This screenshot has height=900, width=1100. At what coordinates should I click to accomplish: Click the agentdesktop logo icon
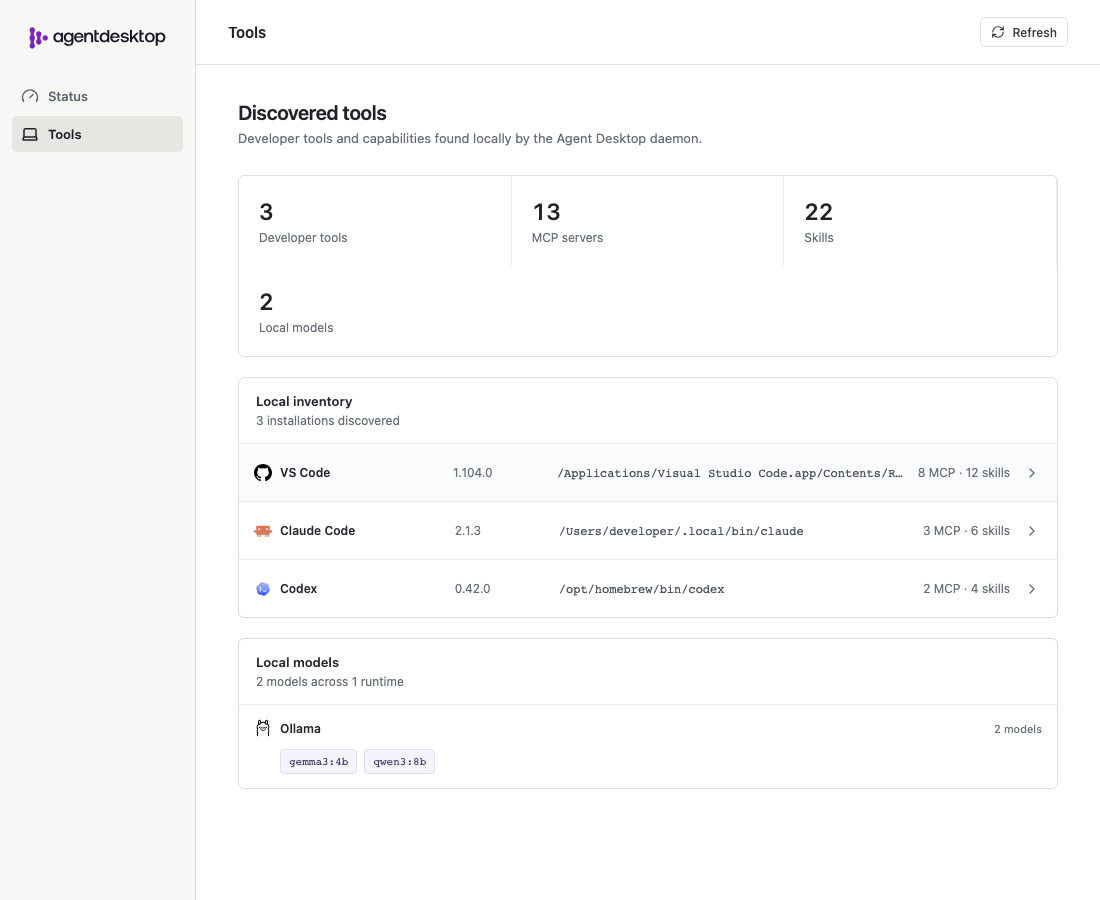(x=38, y=37)
